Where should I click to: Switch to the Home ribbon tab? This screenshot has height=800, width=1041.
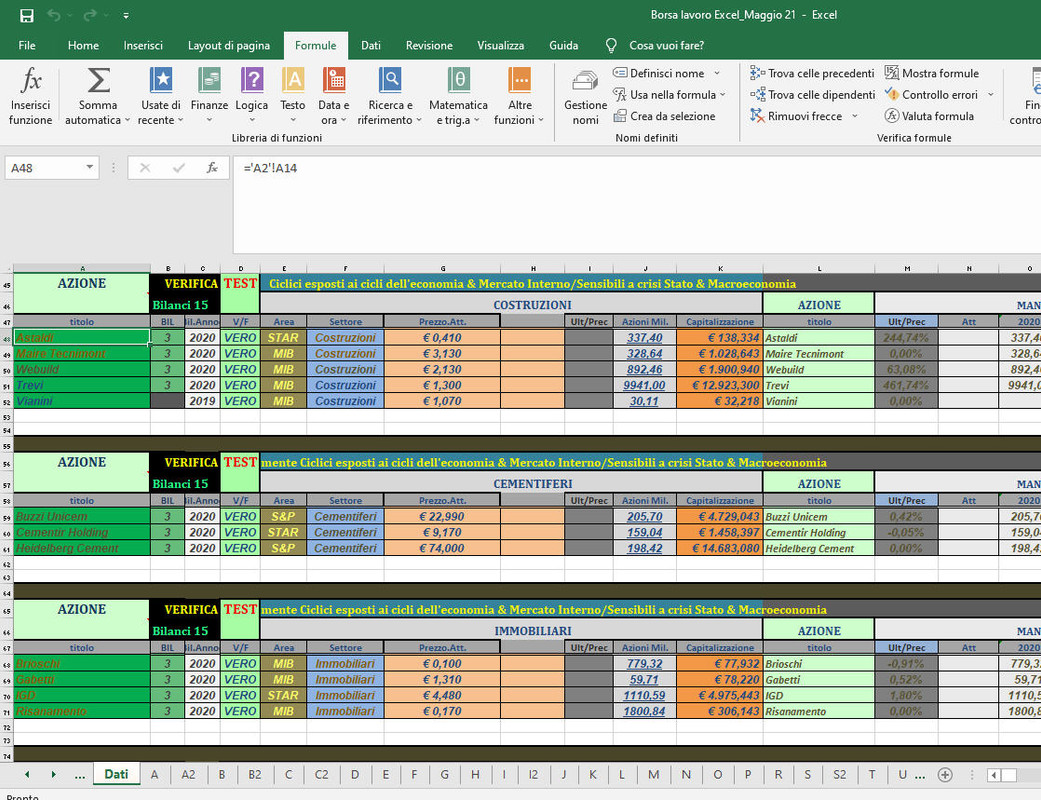pos(83,45)
